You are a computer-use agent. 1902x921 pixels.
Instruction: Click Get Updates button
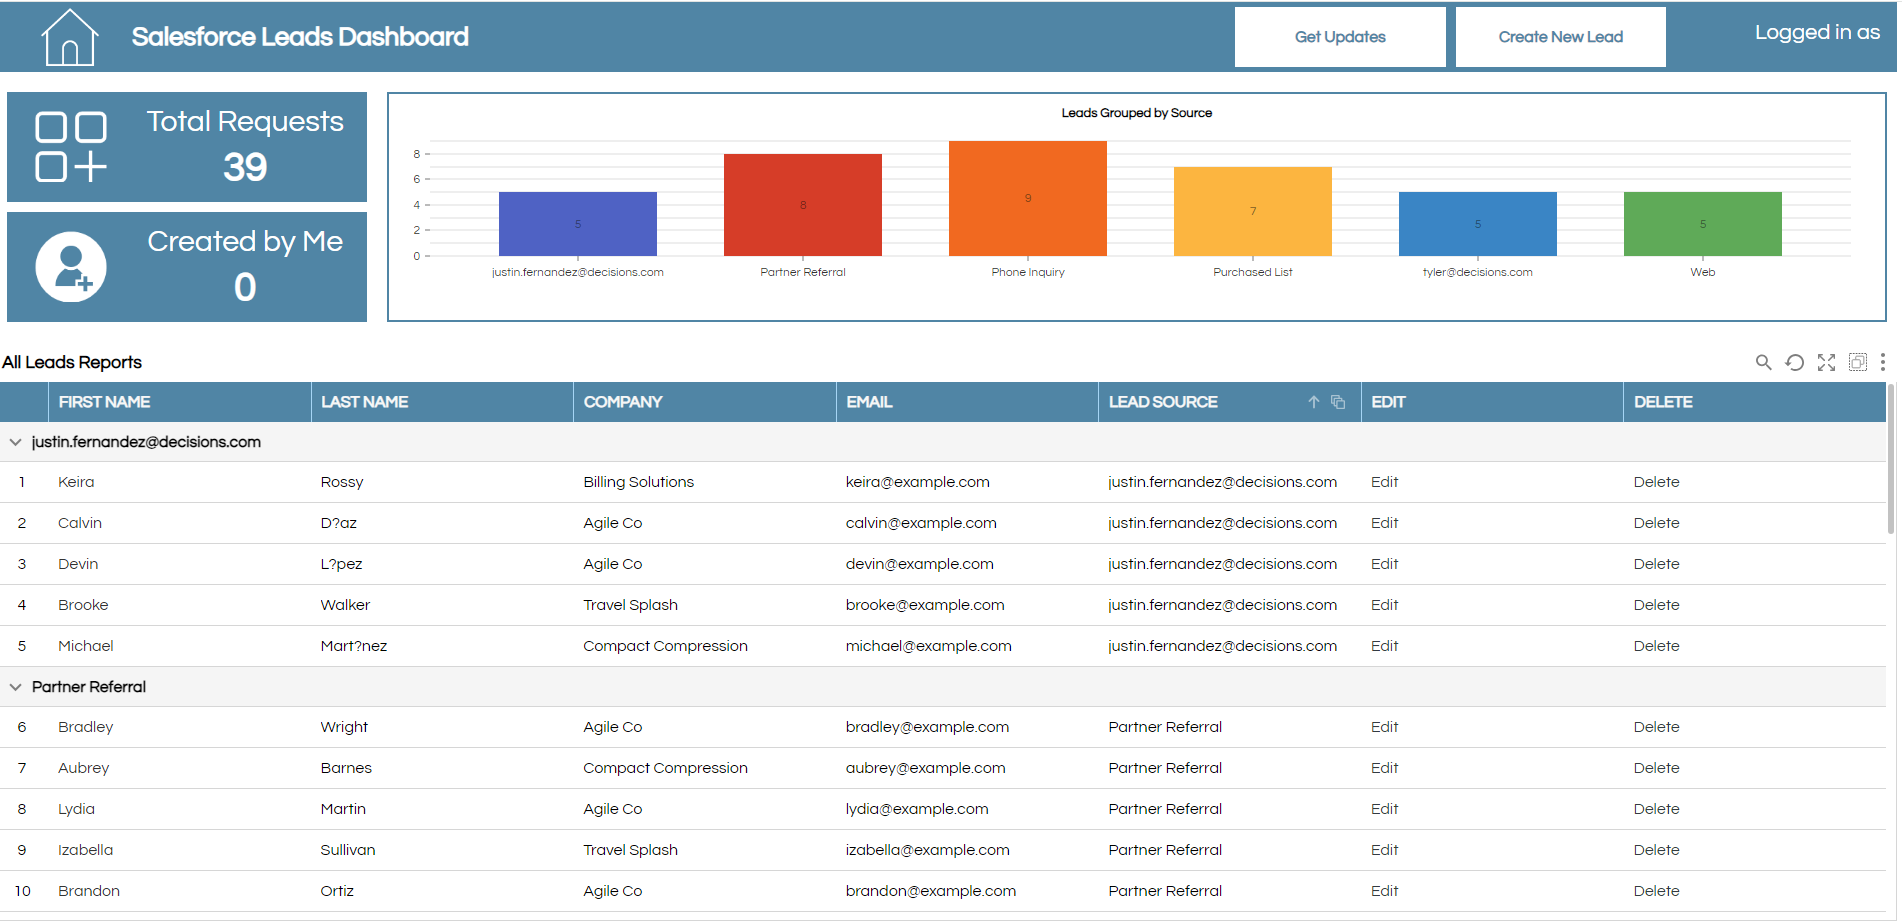1340,37
